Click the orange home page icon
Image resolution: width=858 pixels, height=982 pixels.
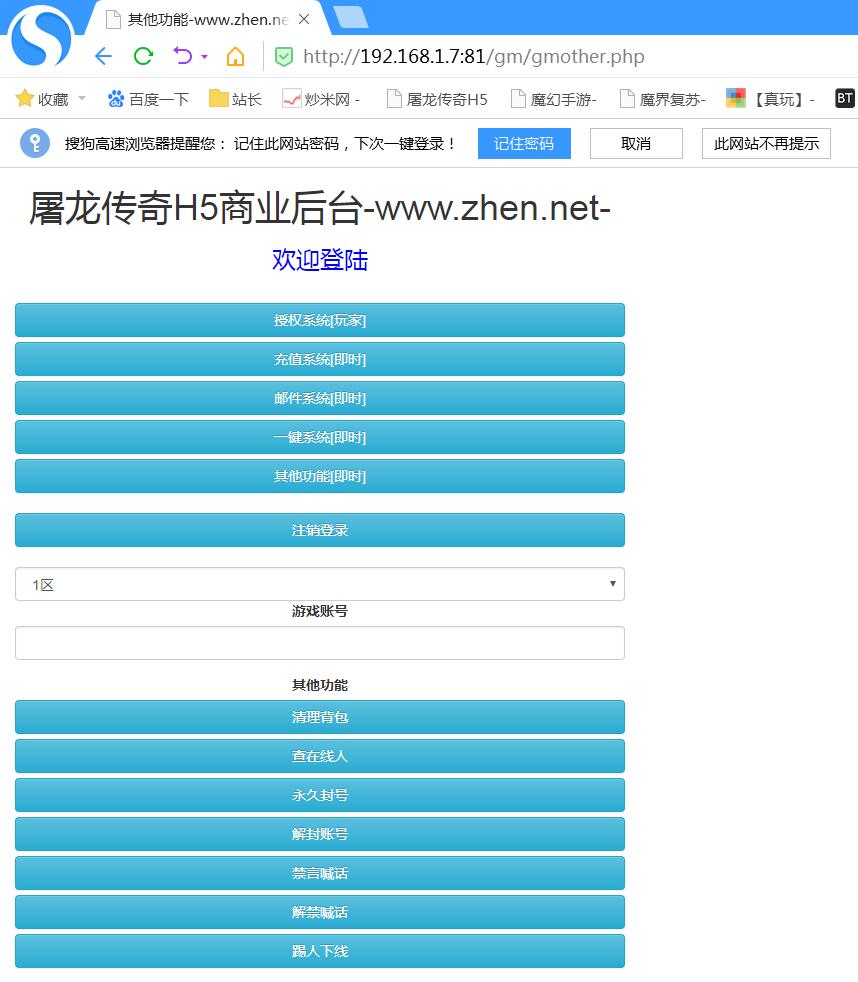point(235,56)
